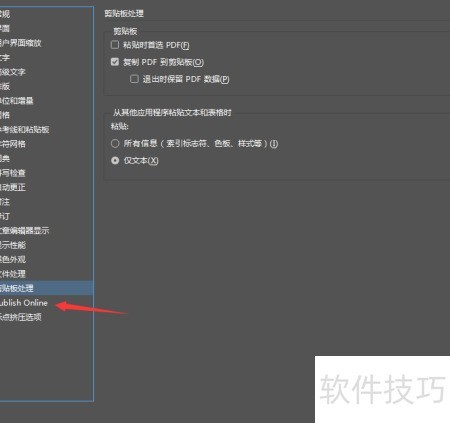The height and width of the screenshot is (423, 450).
Task: Toggle 退出时保留 PDF 数据 checkbox
Action: click(134, 79)
